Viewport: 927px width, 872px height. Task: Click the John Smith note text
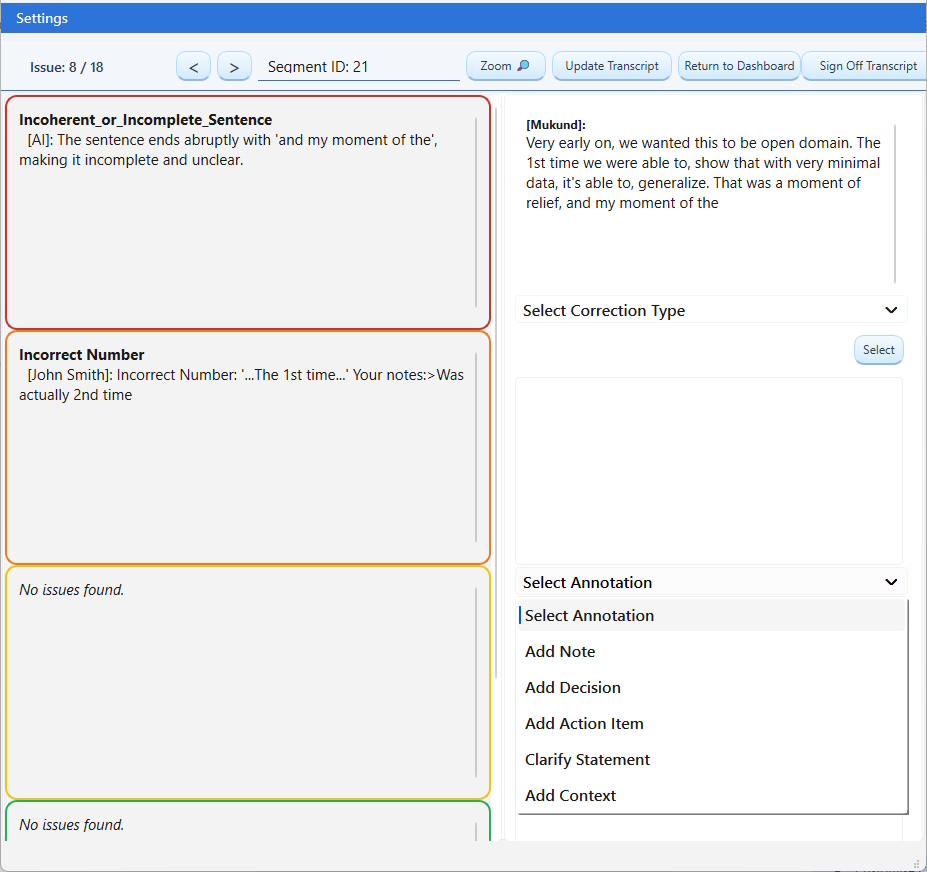(241, 385)
